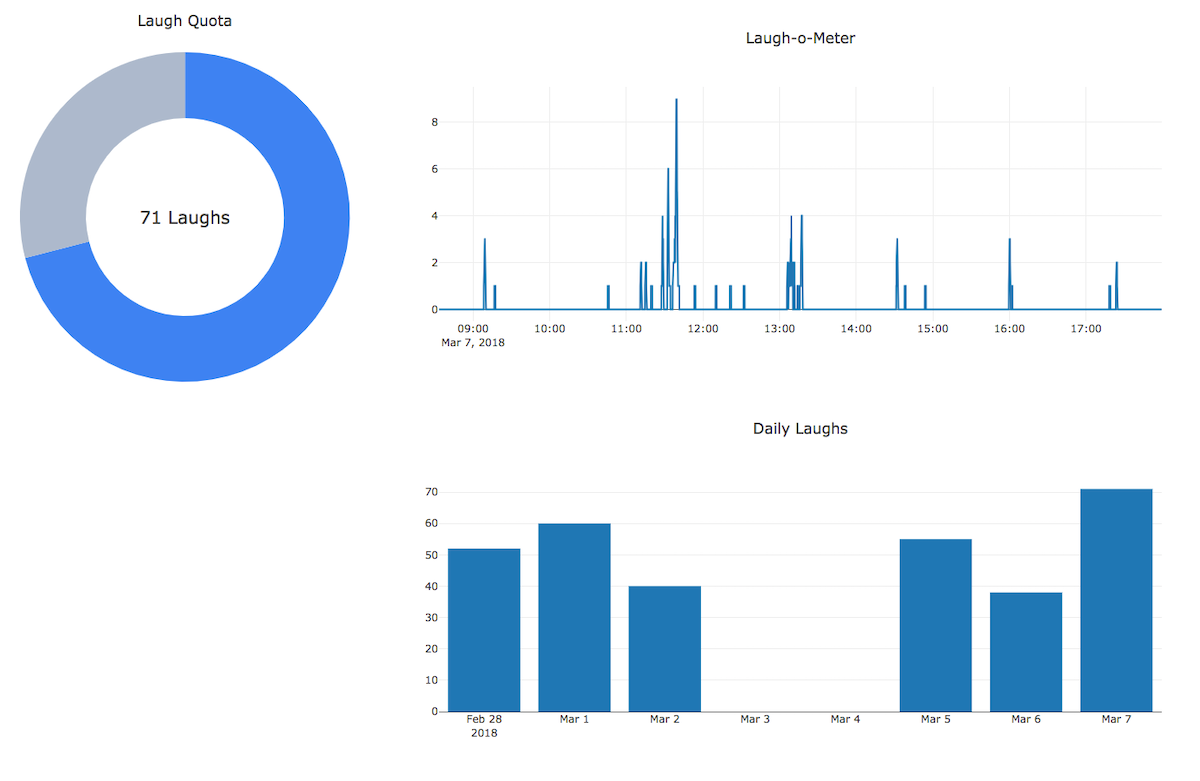Click the Mar 2 bar in Daily Laughs
Viewport: 1200px width, 781px height.
coord(665,649)
